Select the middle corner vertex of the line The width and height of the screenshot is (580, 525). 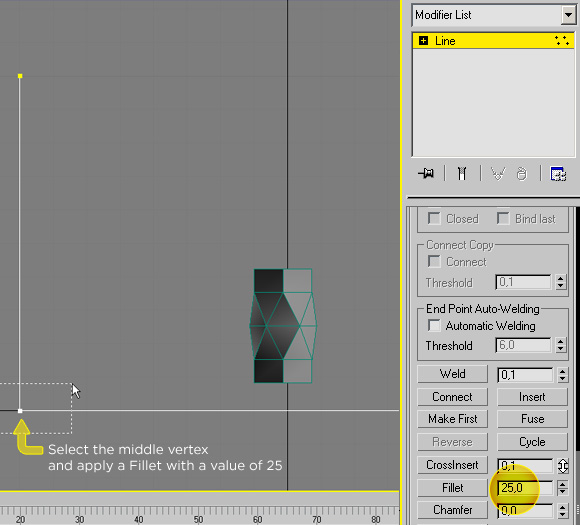point(20,411)
